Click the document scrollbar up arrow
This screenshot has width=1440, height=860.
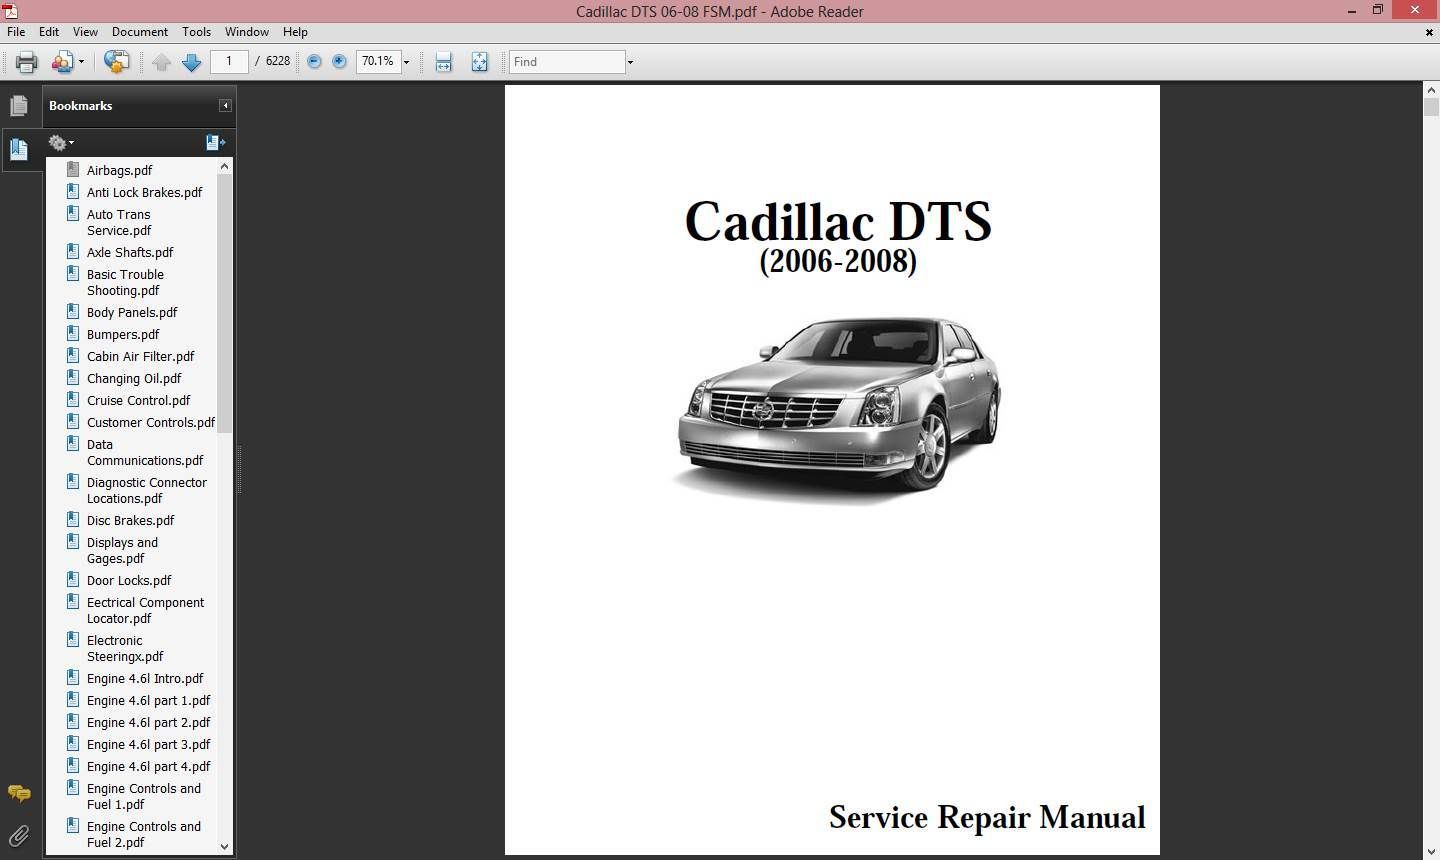[1431, 90]
